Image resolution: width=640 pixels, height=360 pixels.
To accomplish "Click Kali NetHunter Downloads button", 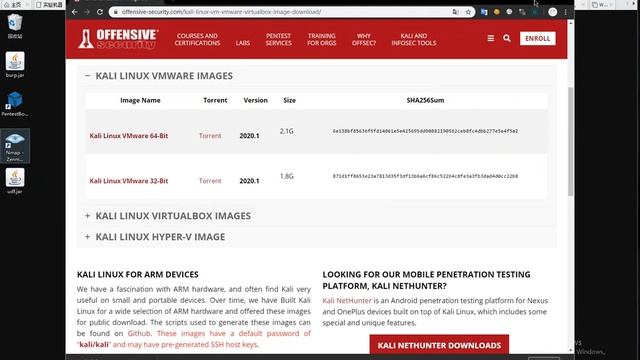I will [439, 345].
